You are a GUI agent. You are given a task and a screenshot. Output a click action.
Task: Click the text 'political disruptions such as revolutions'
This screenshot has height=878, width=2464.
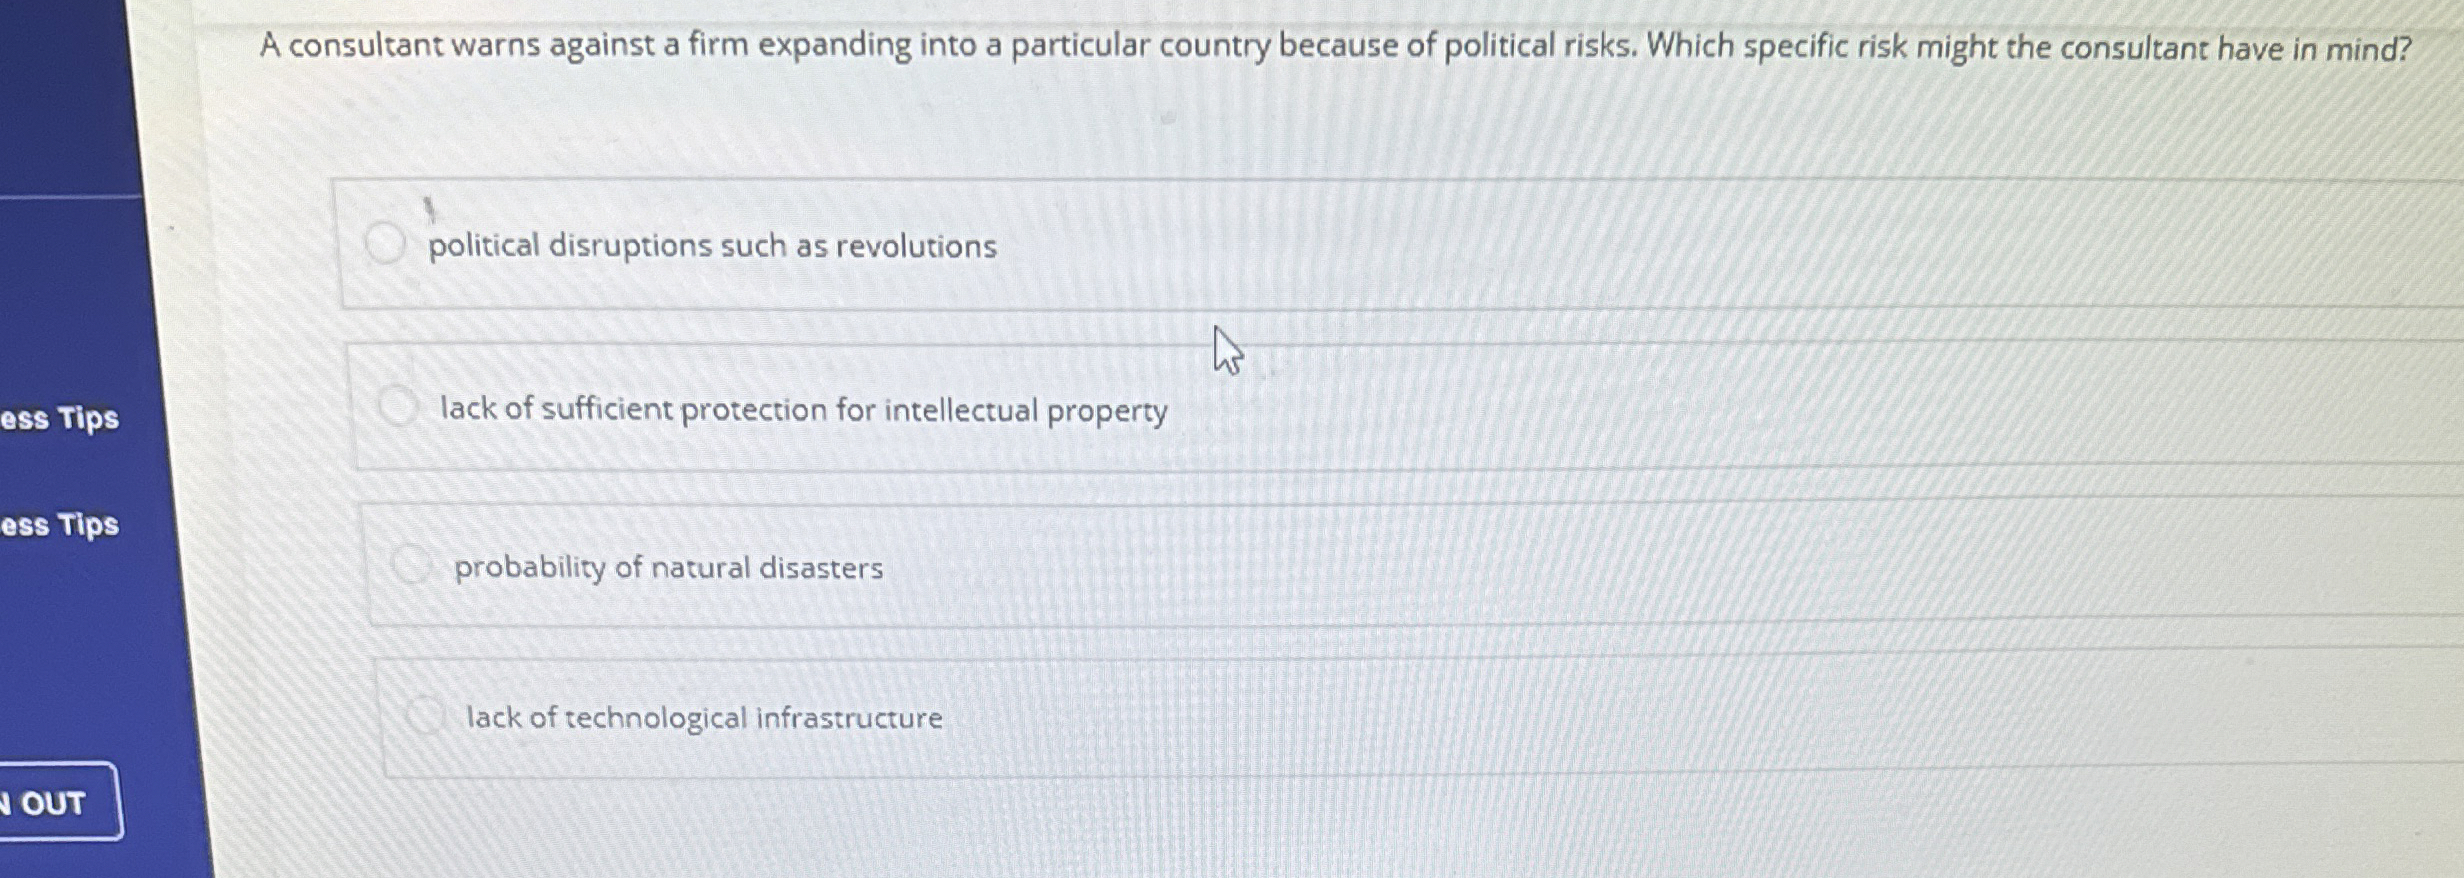point(712,246)
